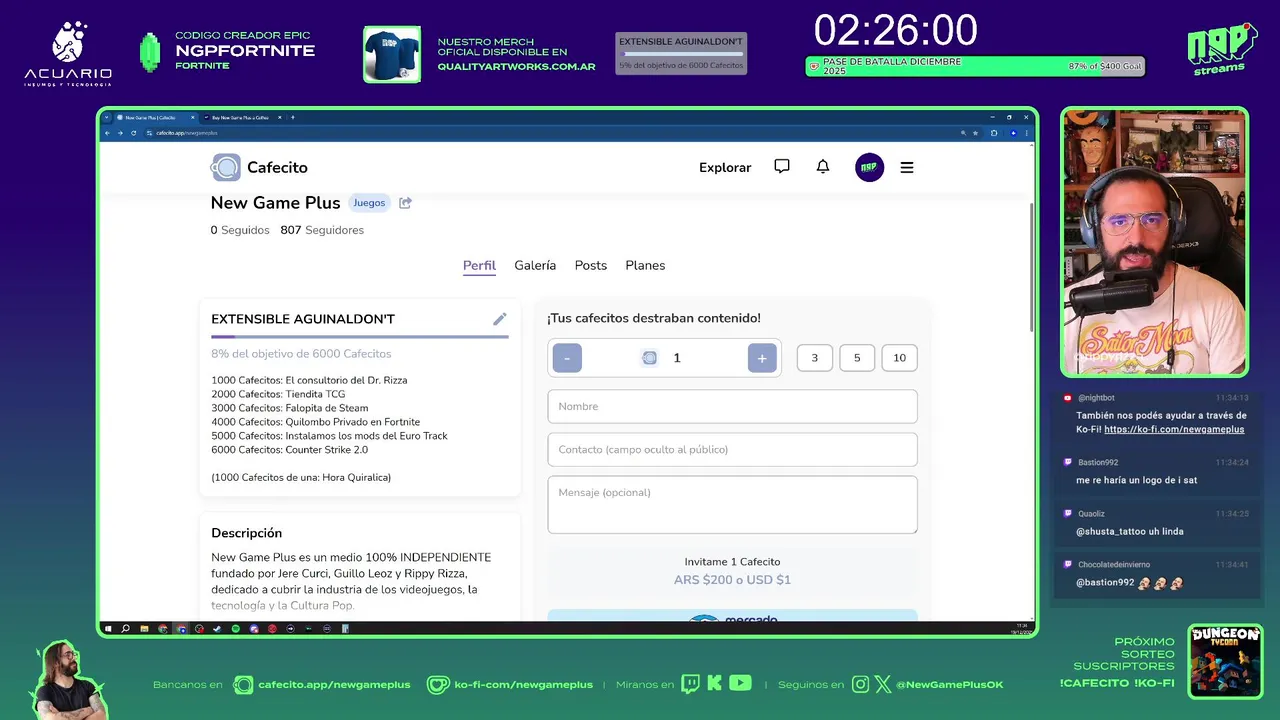Open a new browser tab with plus
The image size is (1280, 720).
(293, 117)
